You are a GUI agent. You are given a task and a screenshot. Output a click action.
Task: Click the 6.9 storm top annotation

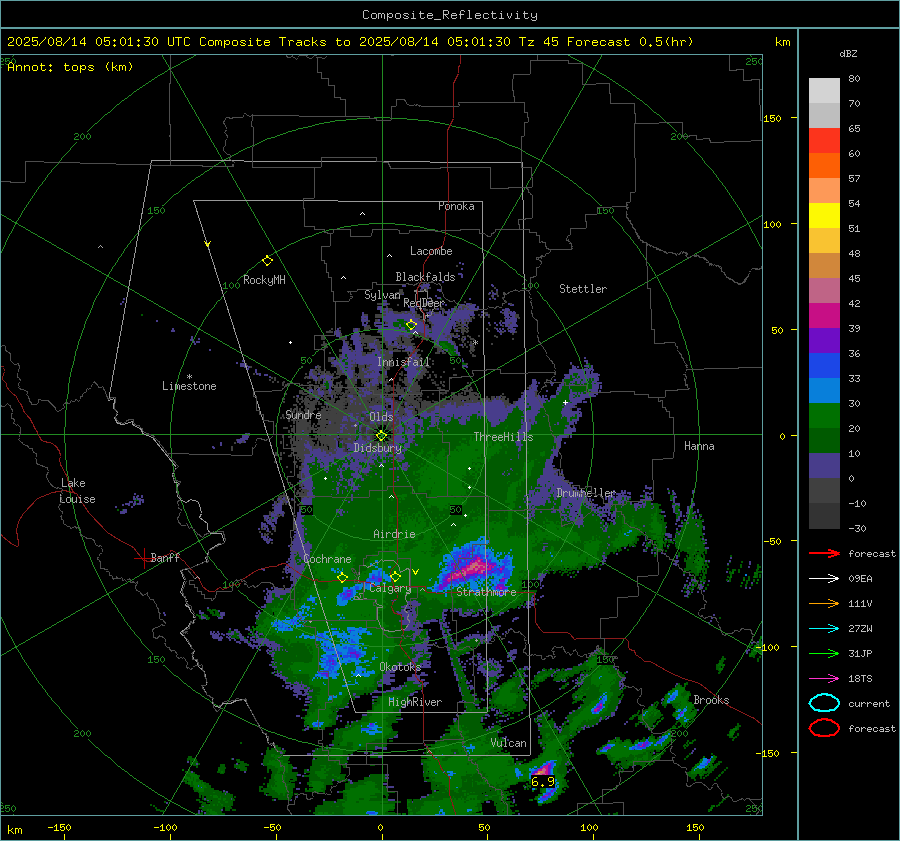[543, 781]
